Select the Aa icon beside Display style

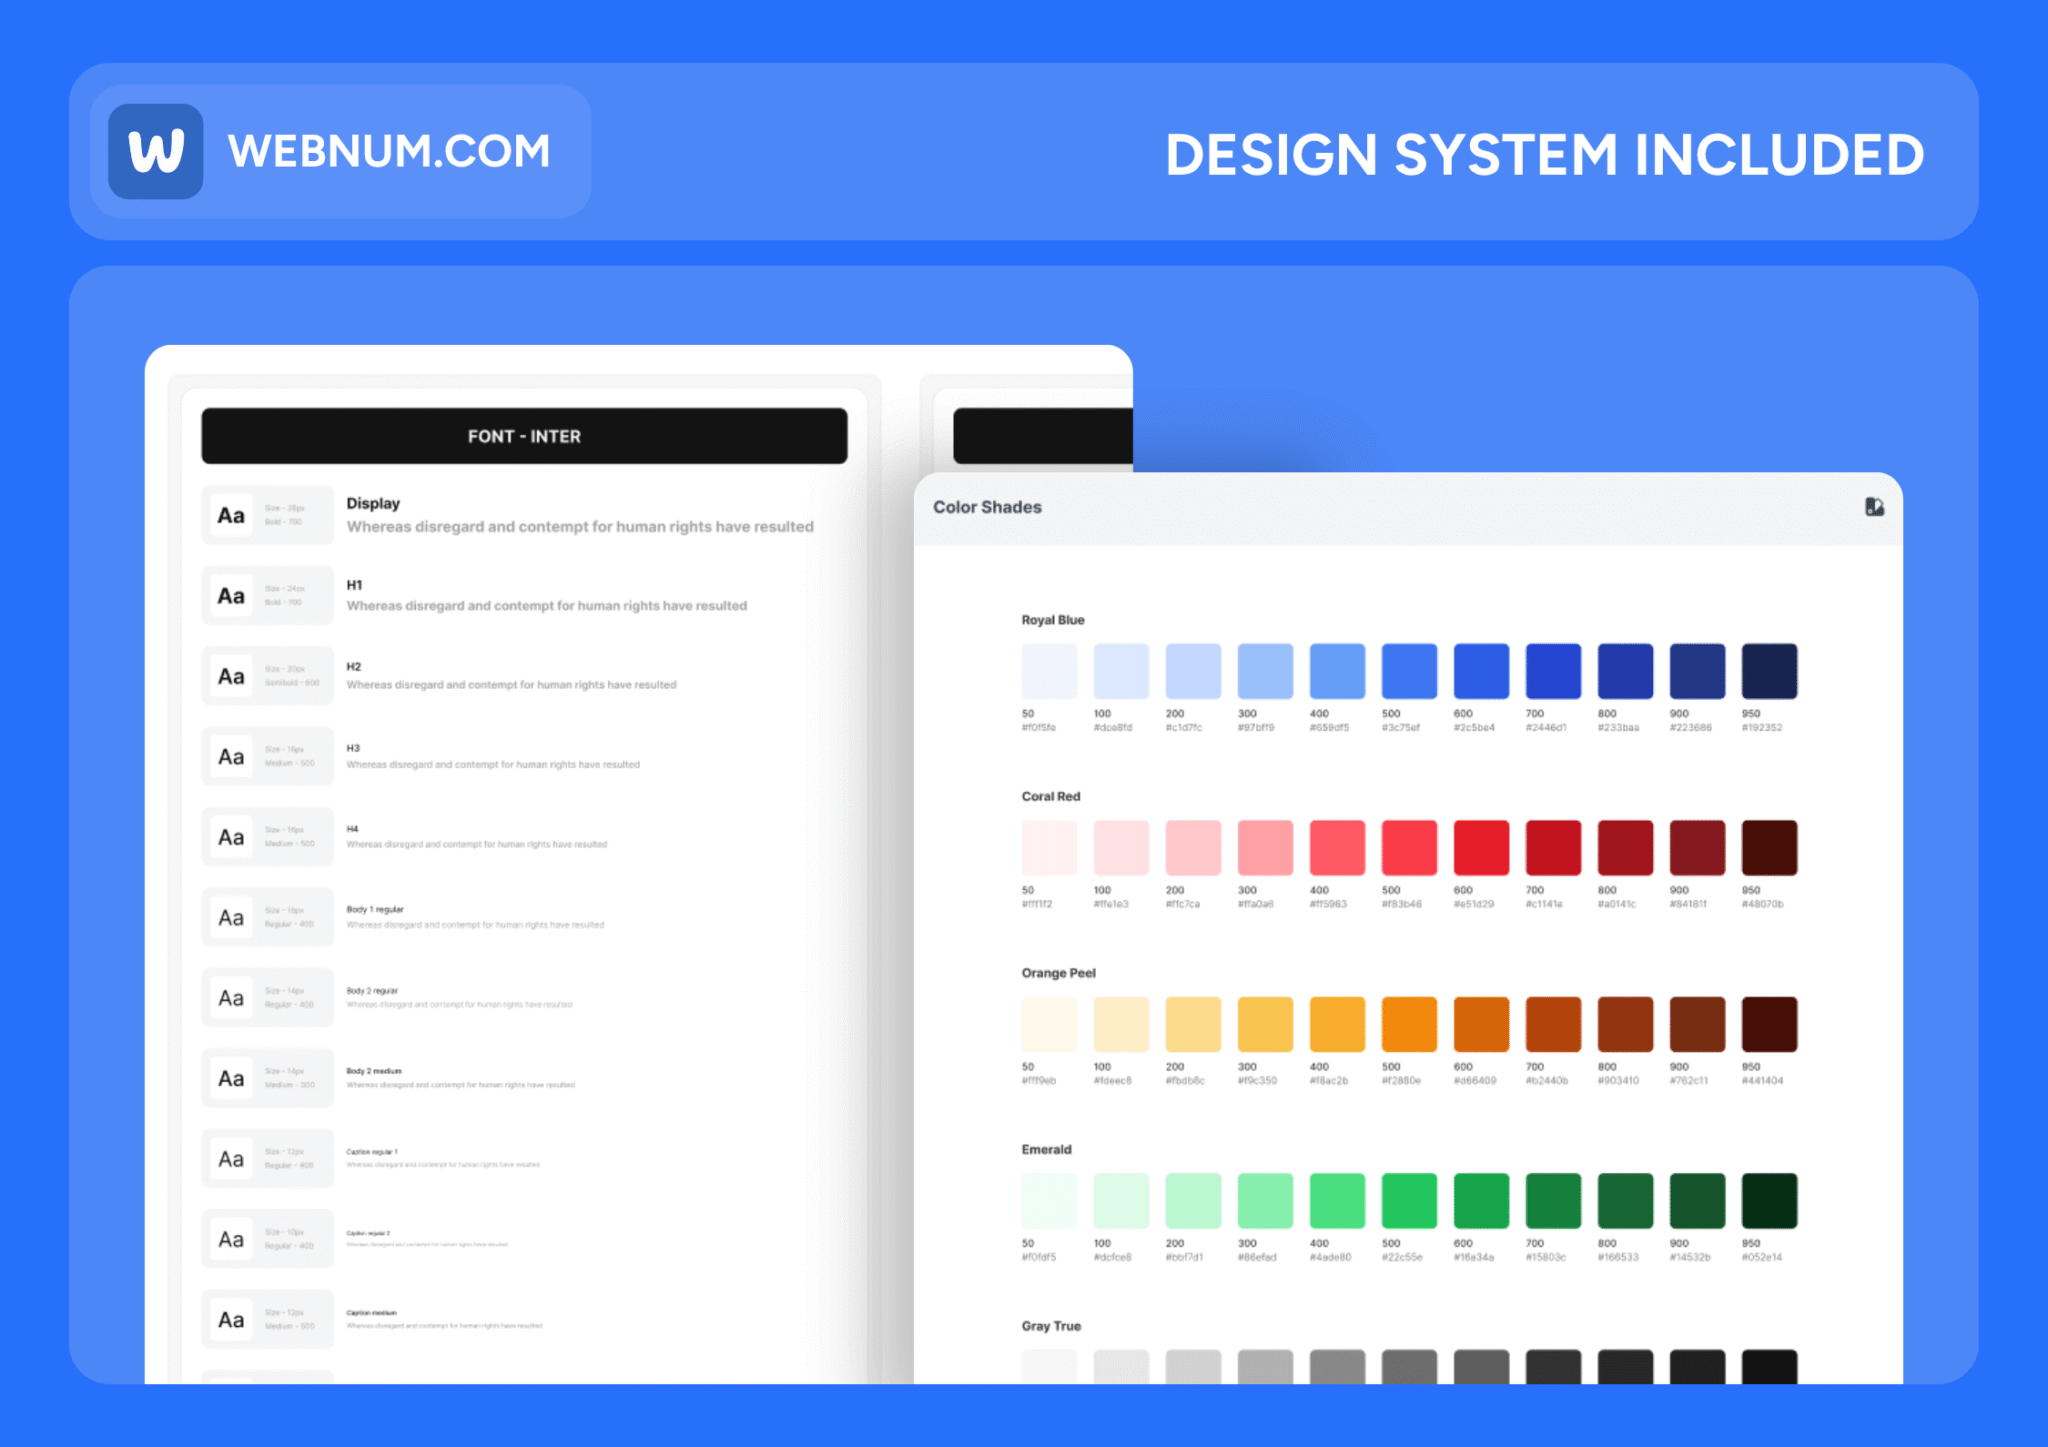point(230,514)
